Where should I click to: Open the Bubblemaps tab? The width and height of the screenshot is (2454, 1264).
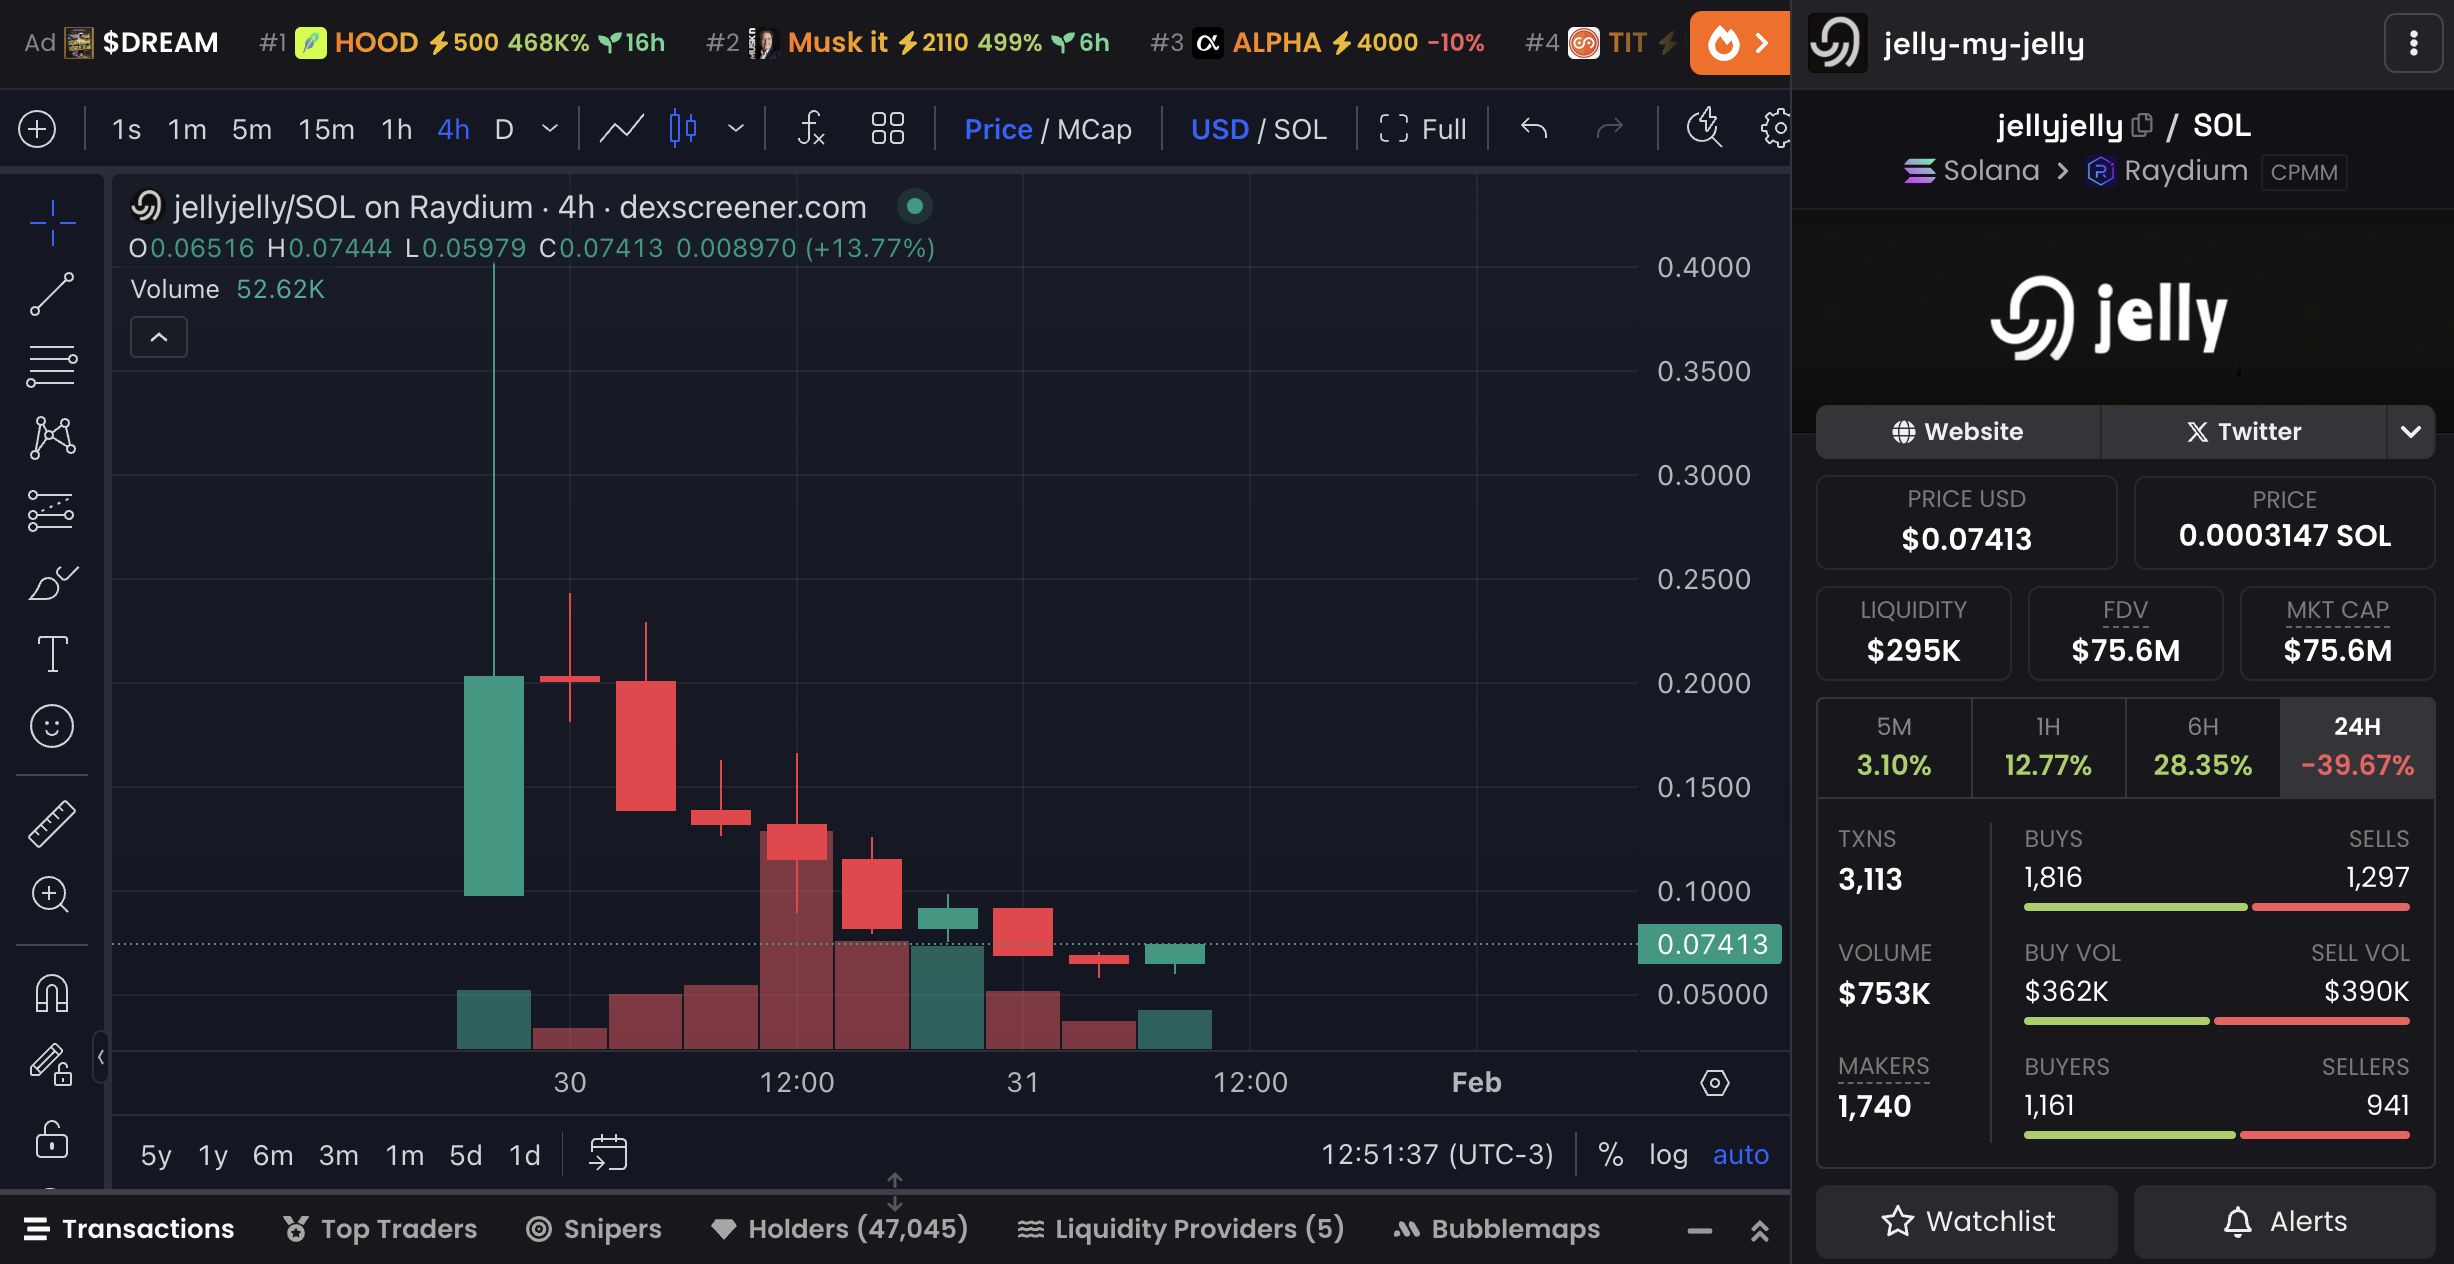1497,1229
